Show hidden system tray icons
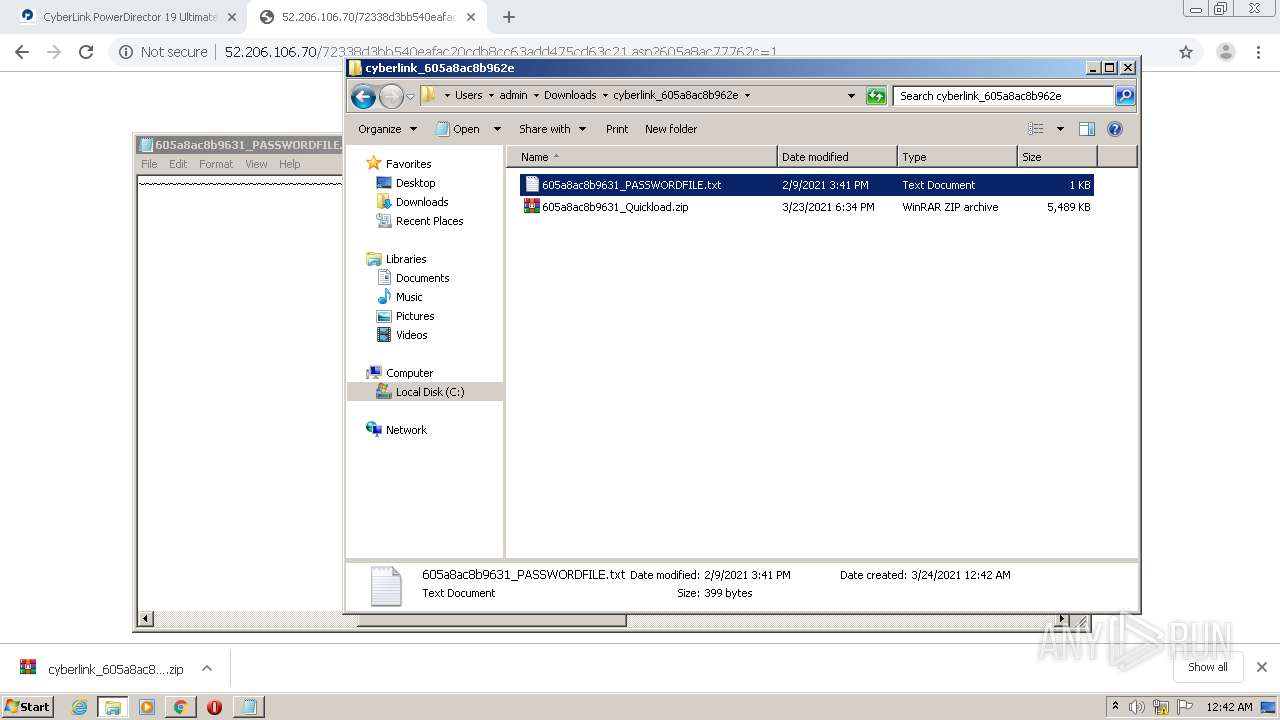 coord(1115,707)
